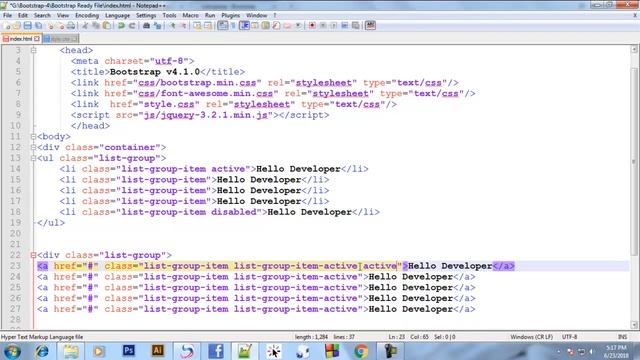
Task: Save the document with the Save icon
Action: coord(27,26)
